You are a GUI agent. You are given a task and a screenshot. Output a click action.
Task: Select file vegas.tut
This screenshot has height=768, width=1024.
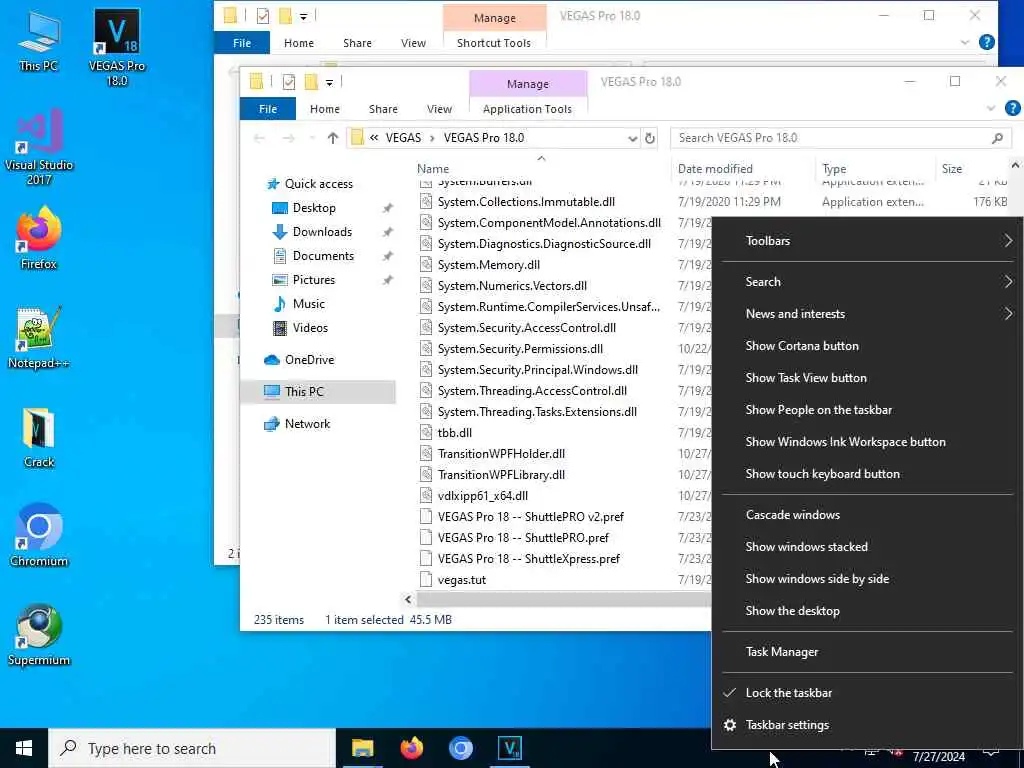(462, 580)
